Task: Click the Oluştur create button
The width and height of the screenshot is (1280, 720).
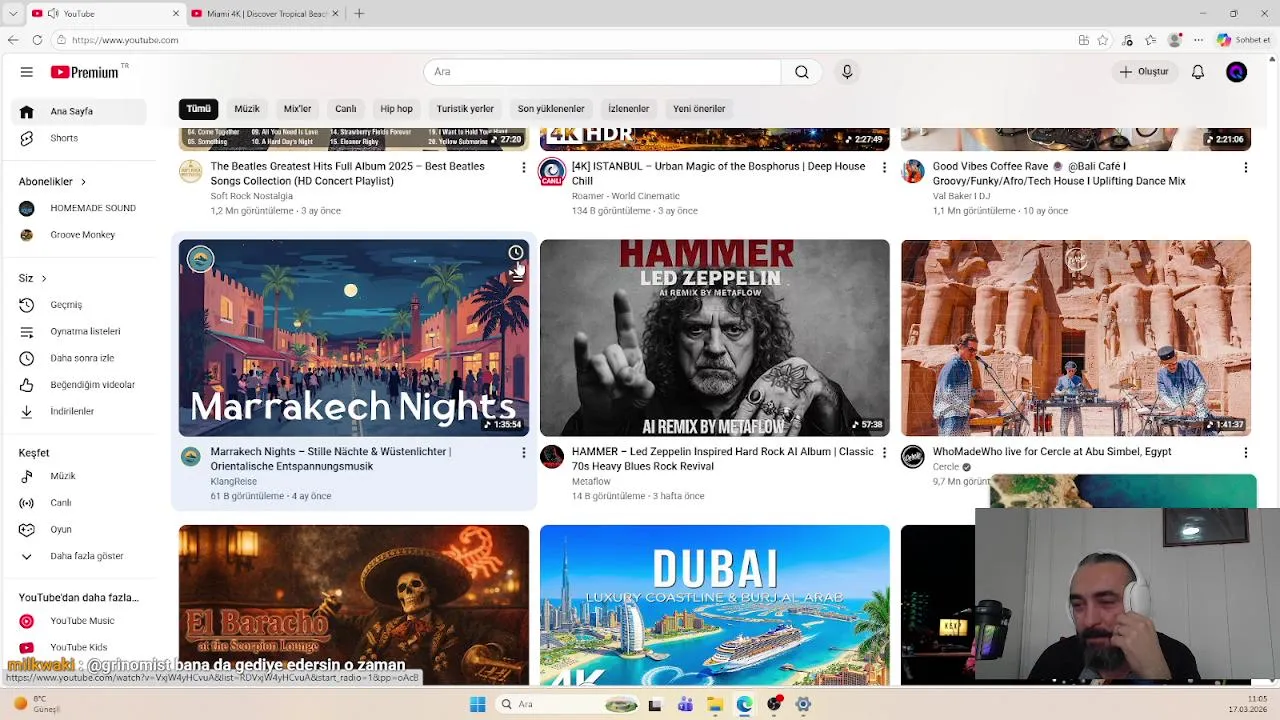Action: coord(1144,72)
